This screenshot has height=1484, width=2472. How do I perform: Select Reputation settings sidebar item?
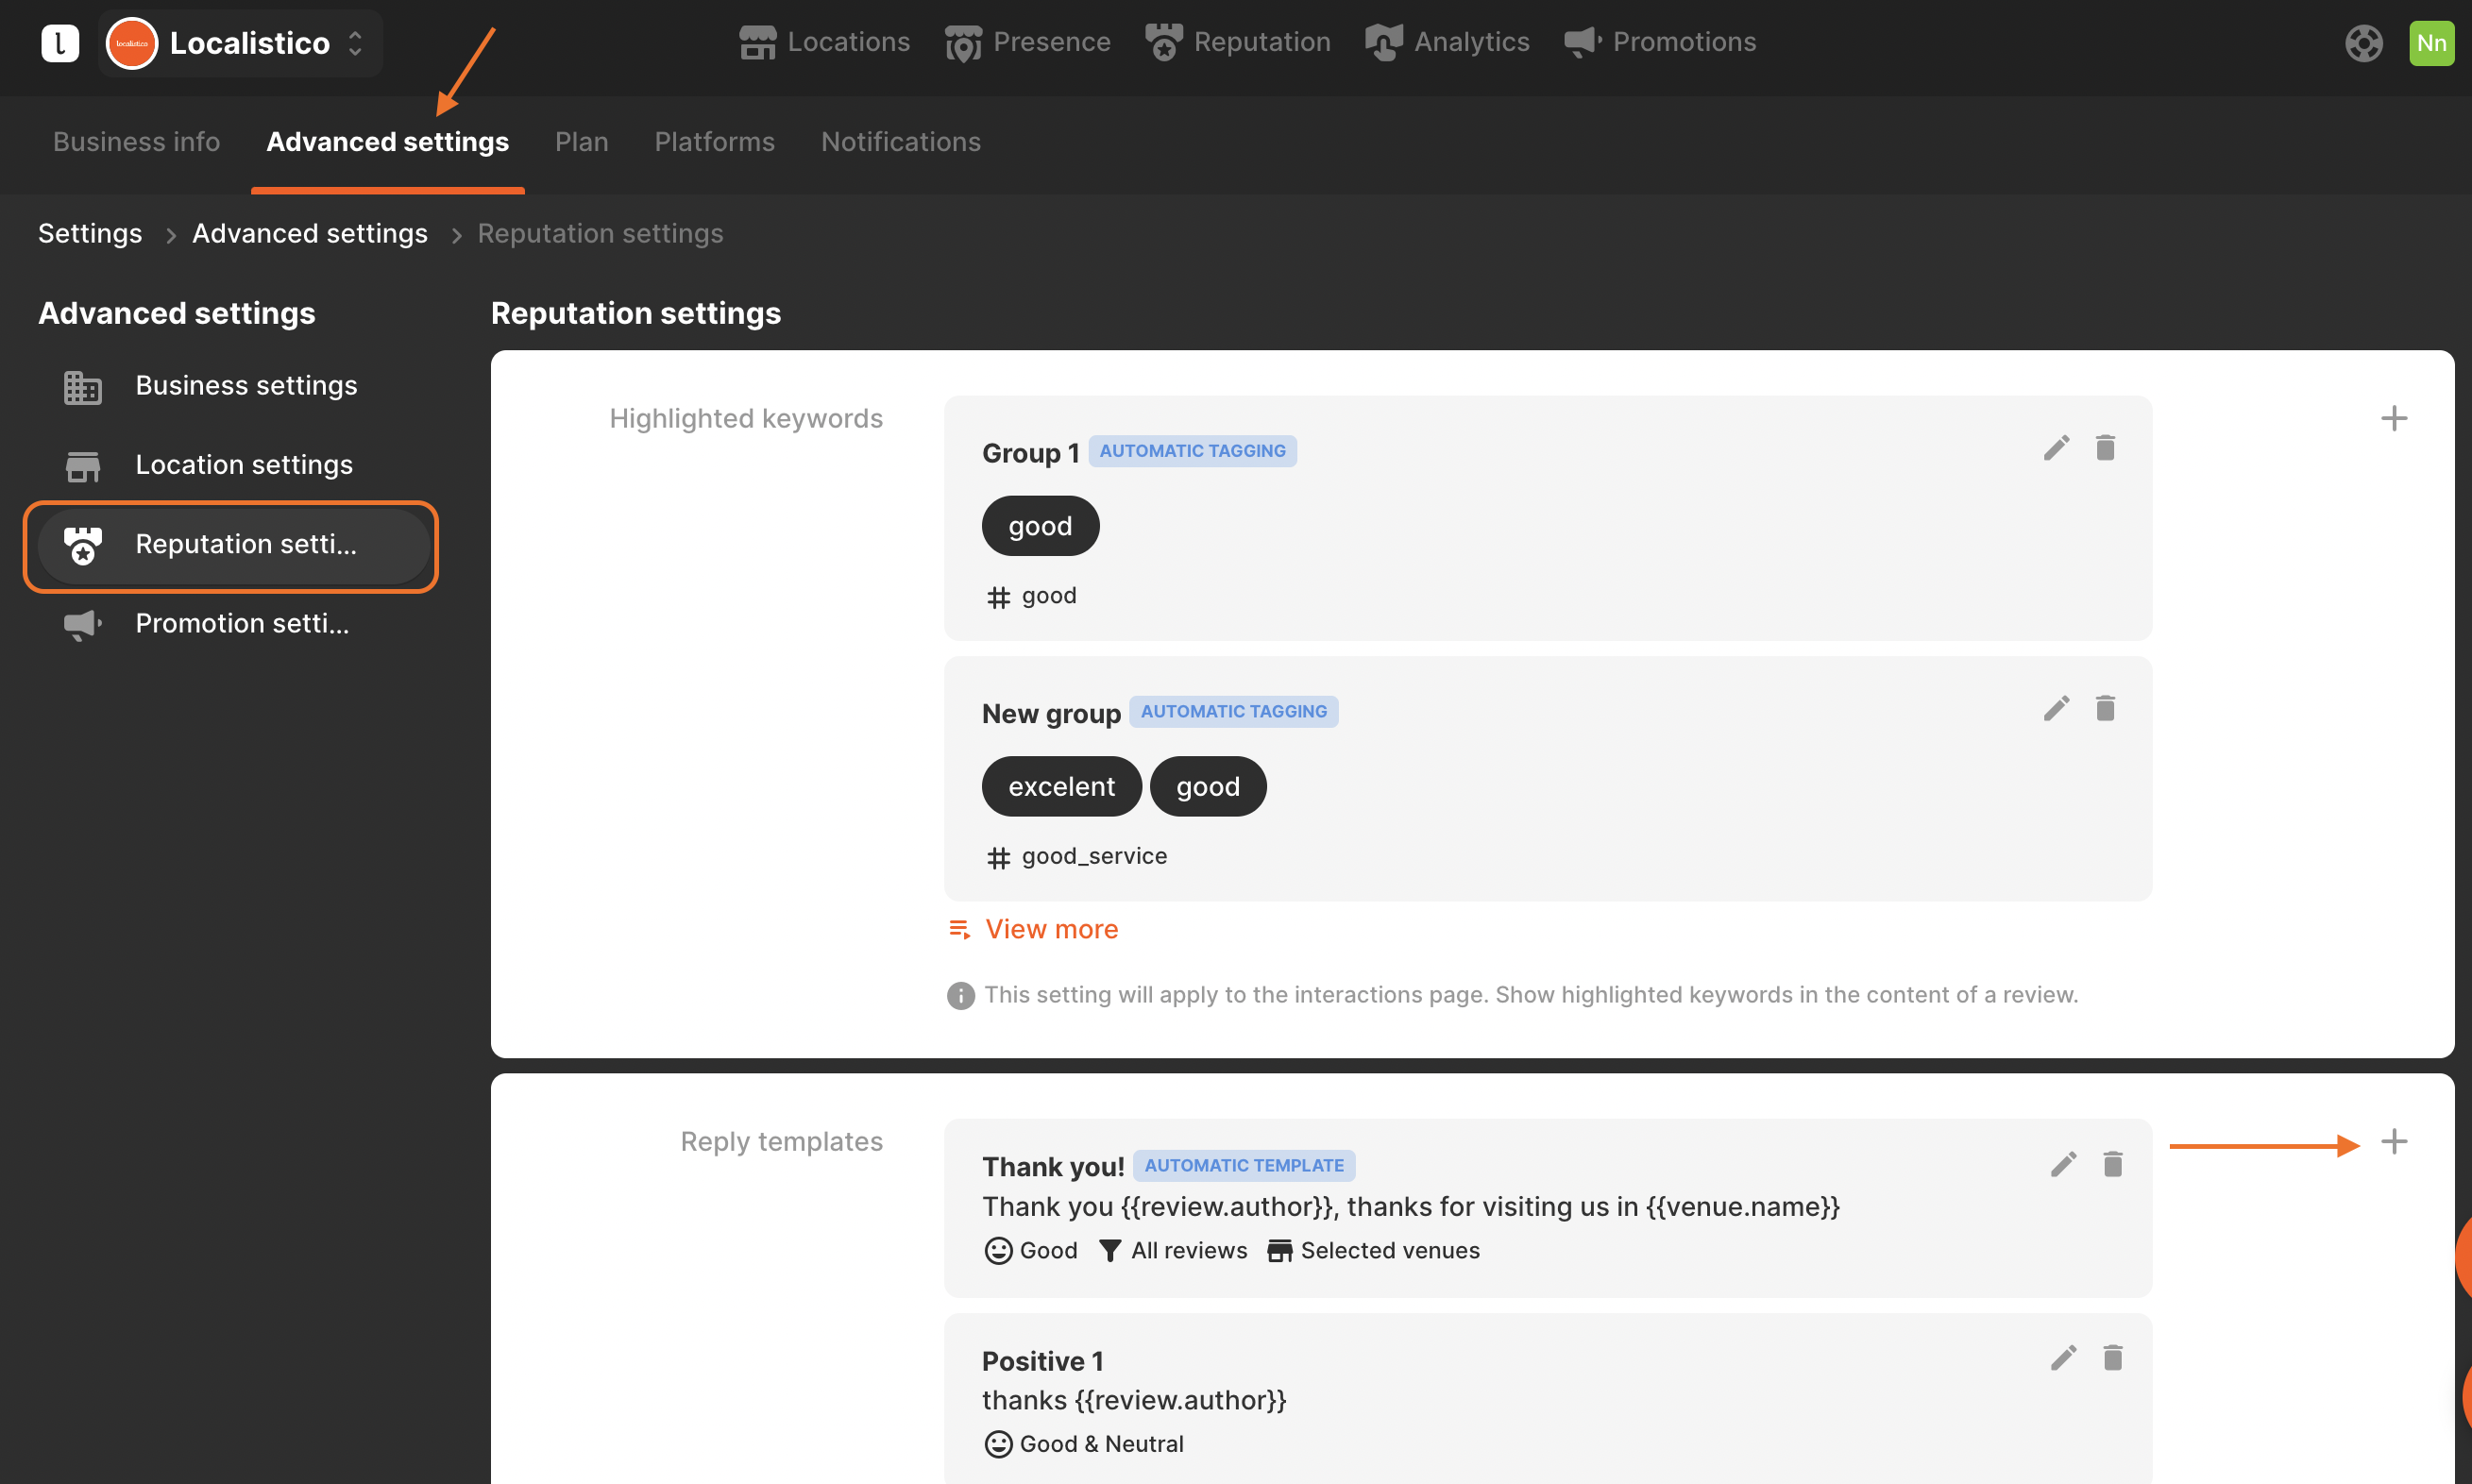click(233, 545)
